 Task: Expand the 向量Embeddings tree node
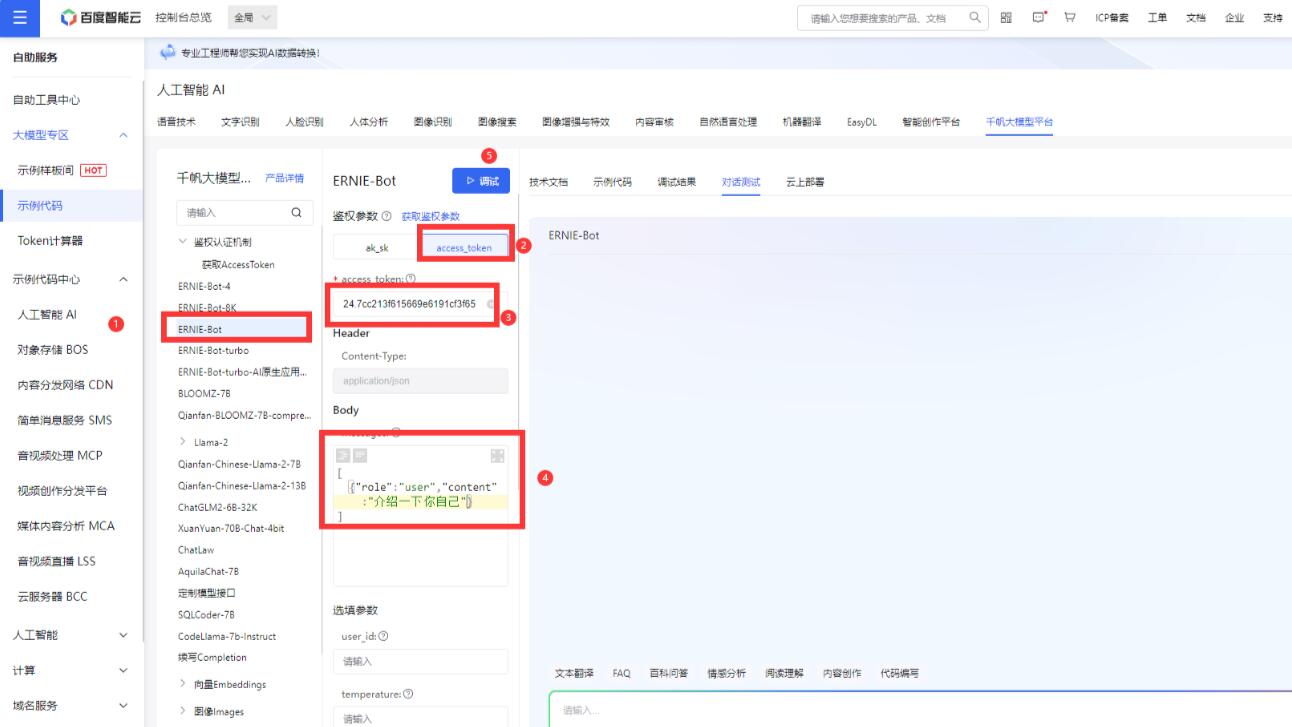pos(183,684)
